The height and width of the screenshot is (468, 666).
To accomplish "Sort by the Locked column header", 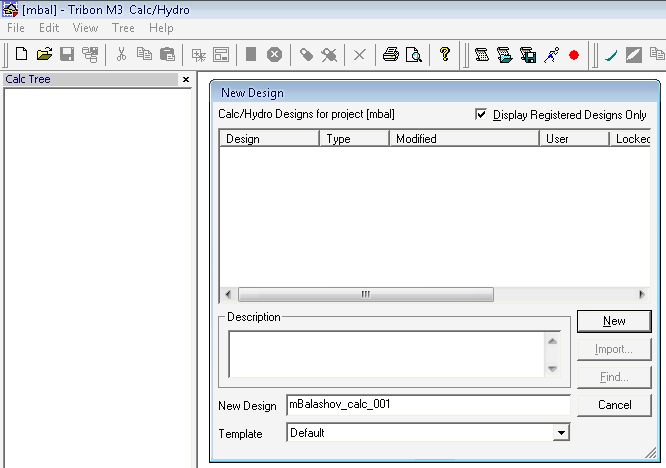I will [630, 139].
